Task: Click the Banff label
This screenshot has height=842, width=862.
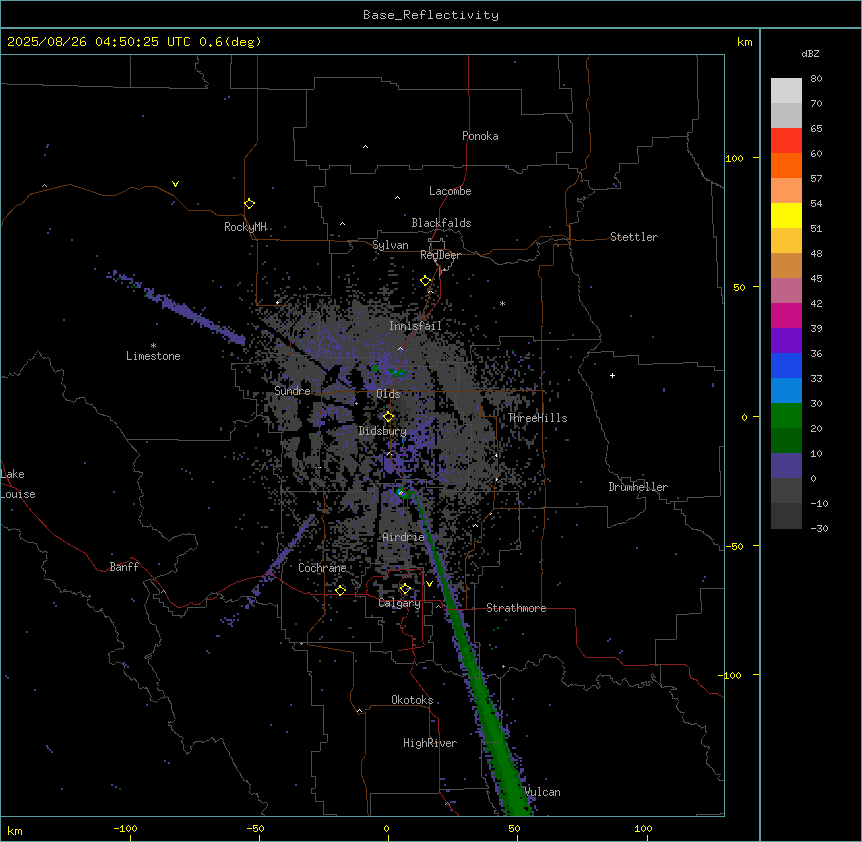Action: pyautogui.click(x=124, y=567)
